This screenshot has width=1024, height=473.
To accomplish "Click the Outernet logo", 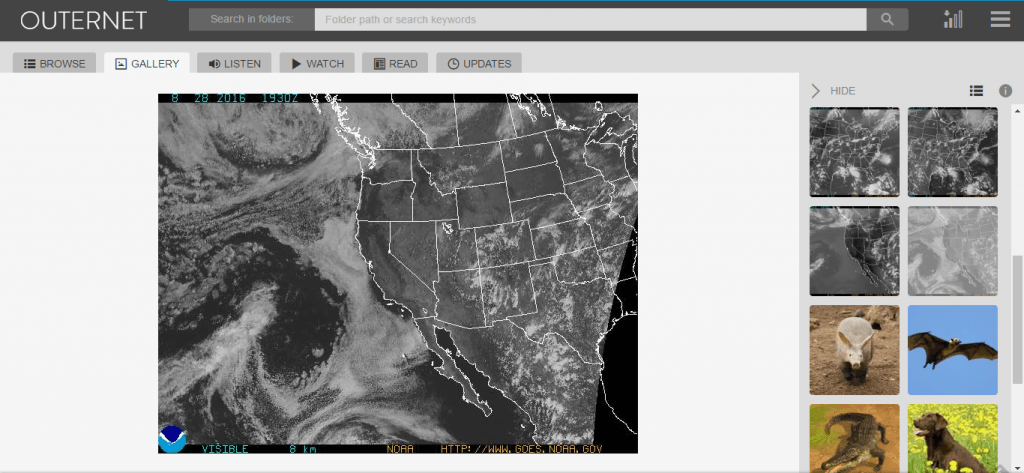I will coord(84,20).
